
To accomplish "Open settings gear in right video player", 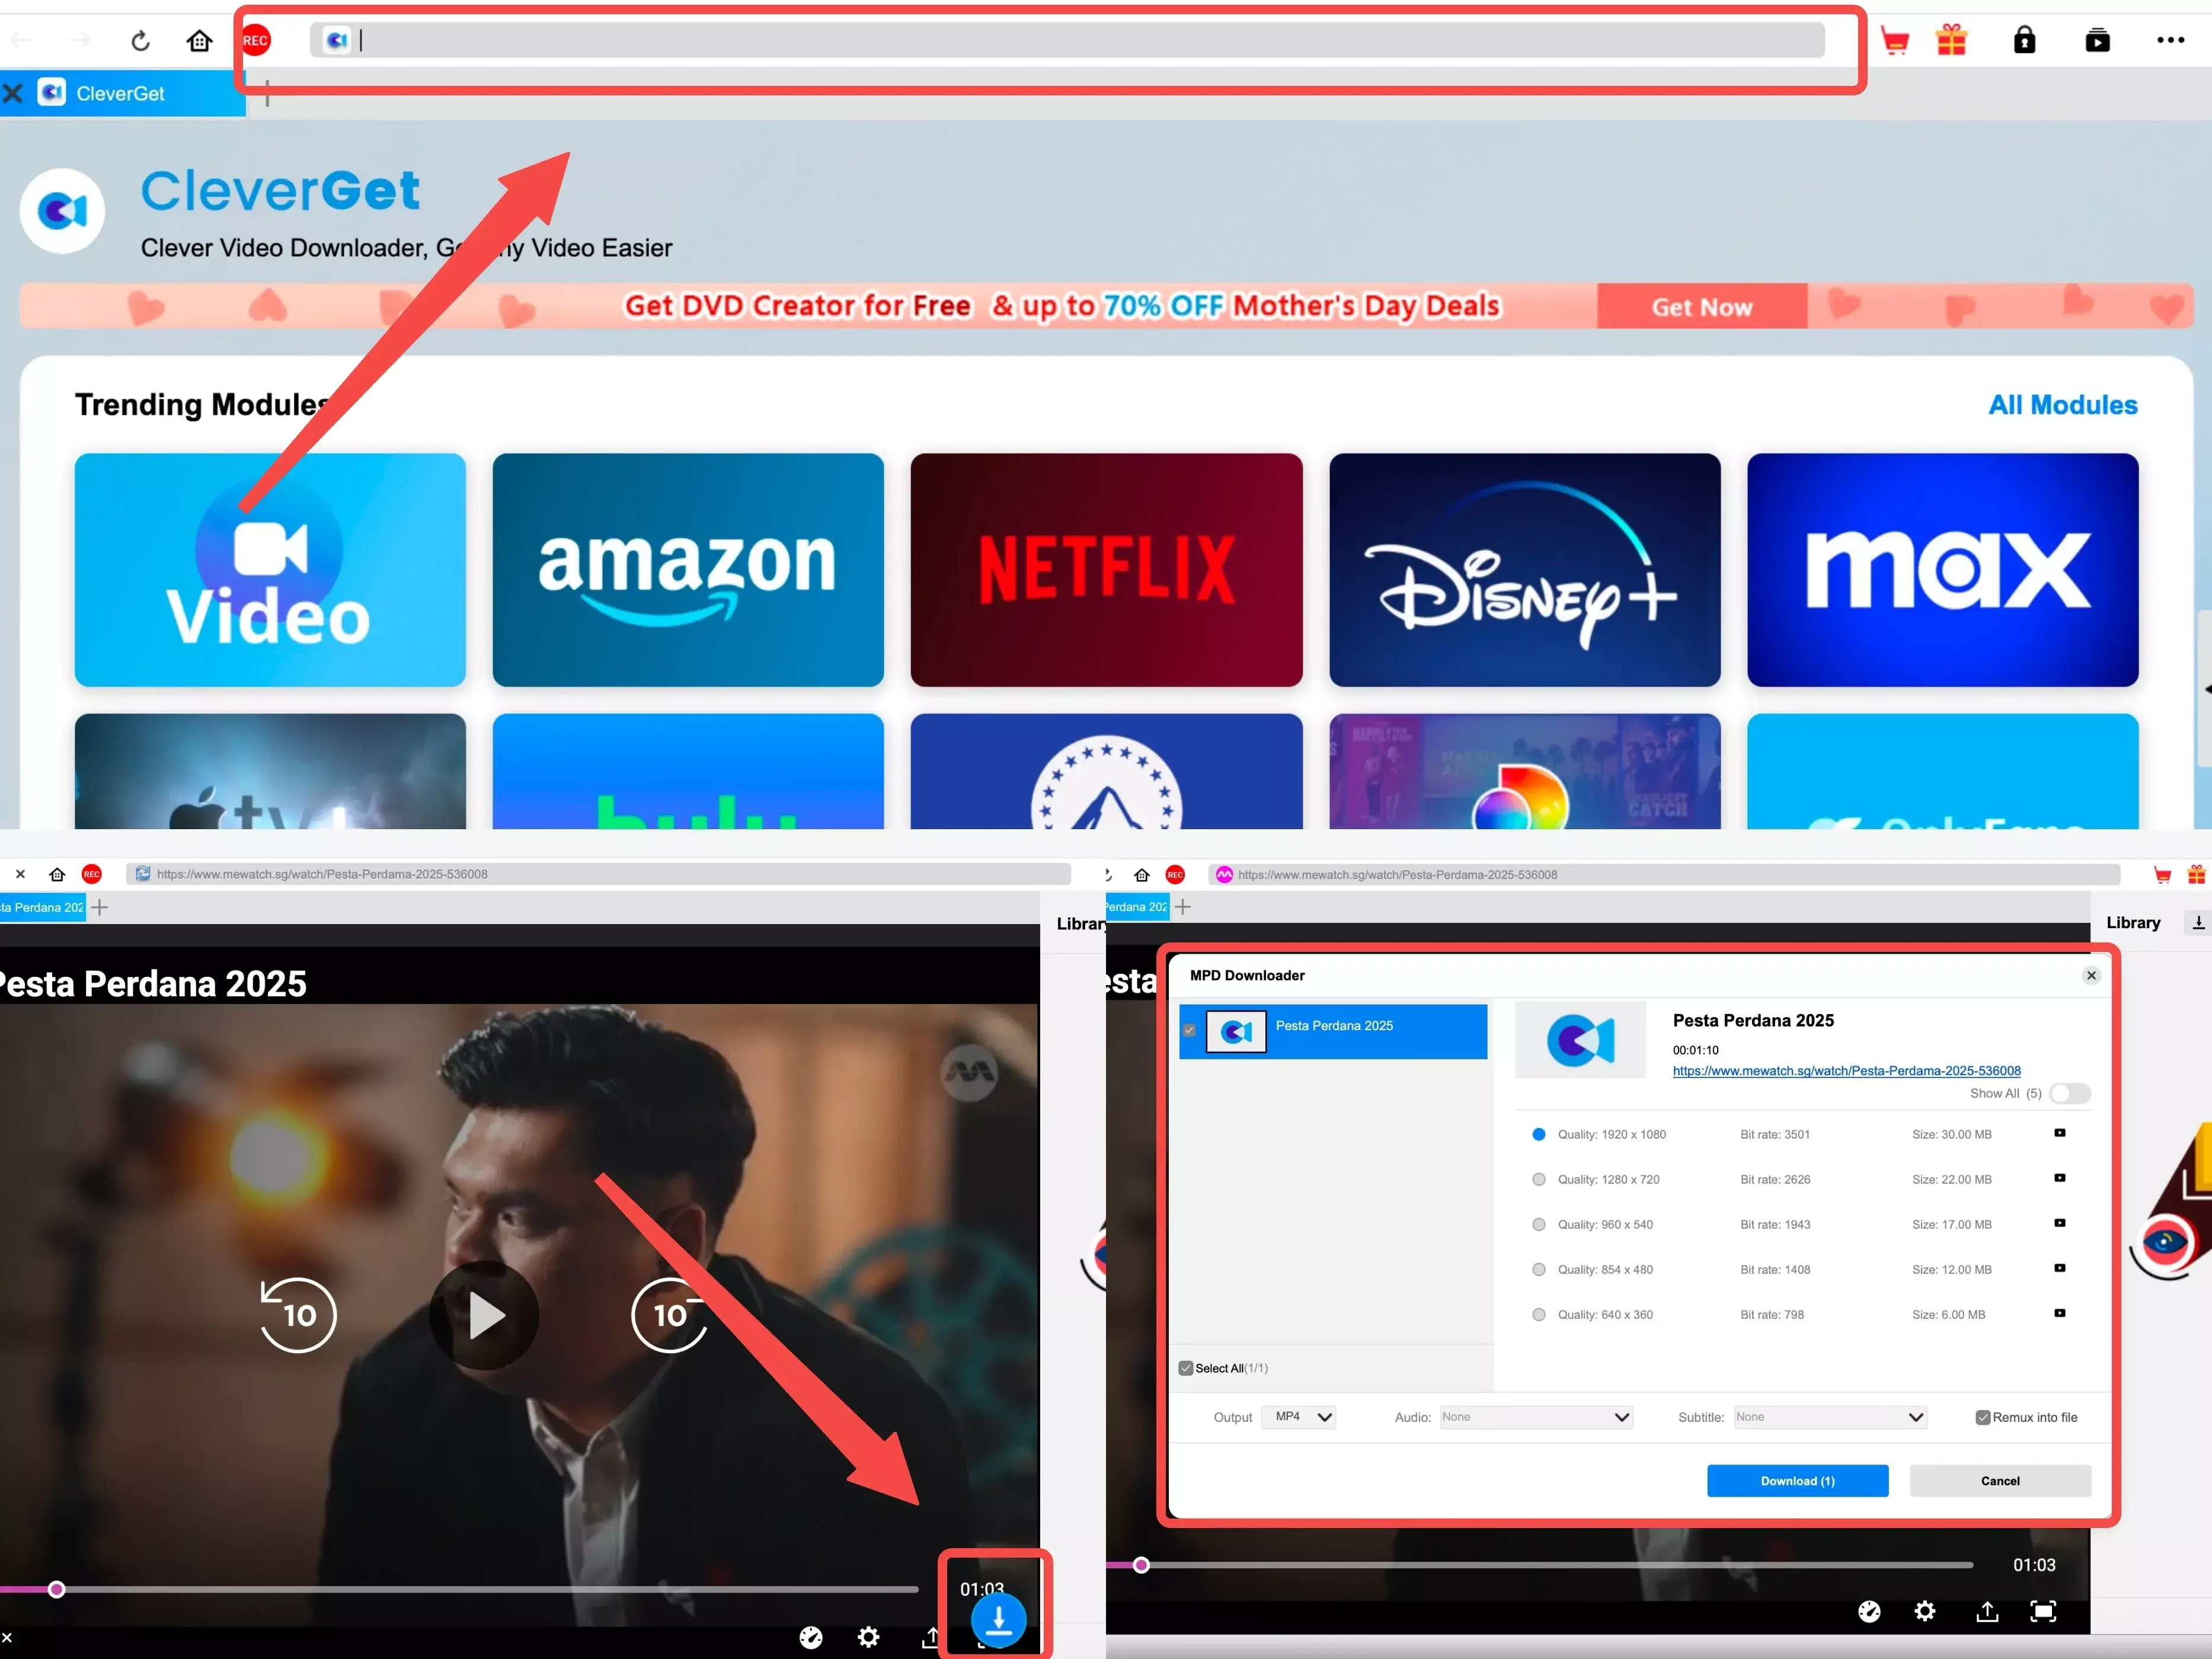I will click(x=1924, y=1611).
